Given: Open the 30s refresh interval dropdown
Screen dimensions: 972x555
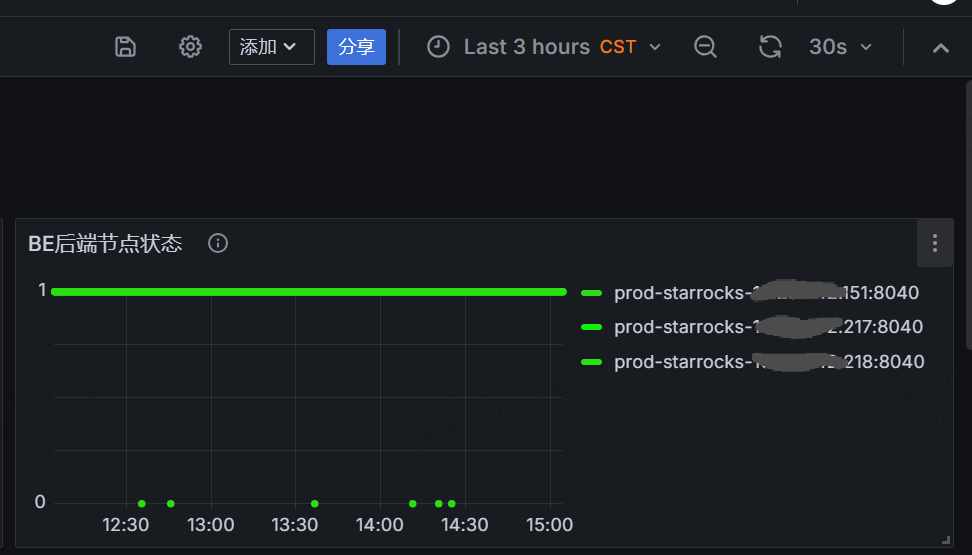Looking at the screenshot, I should pyautogui.click(x=840, y=47).
